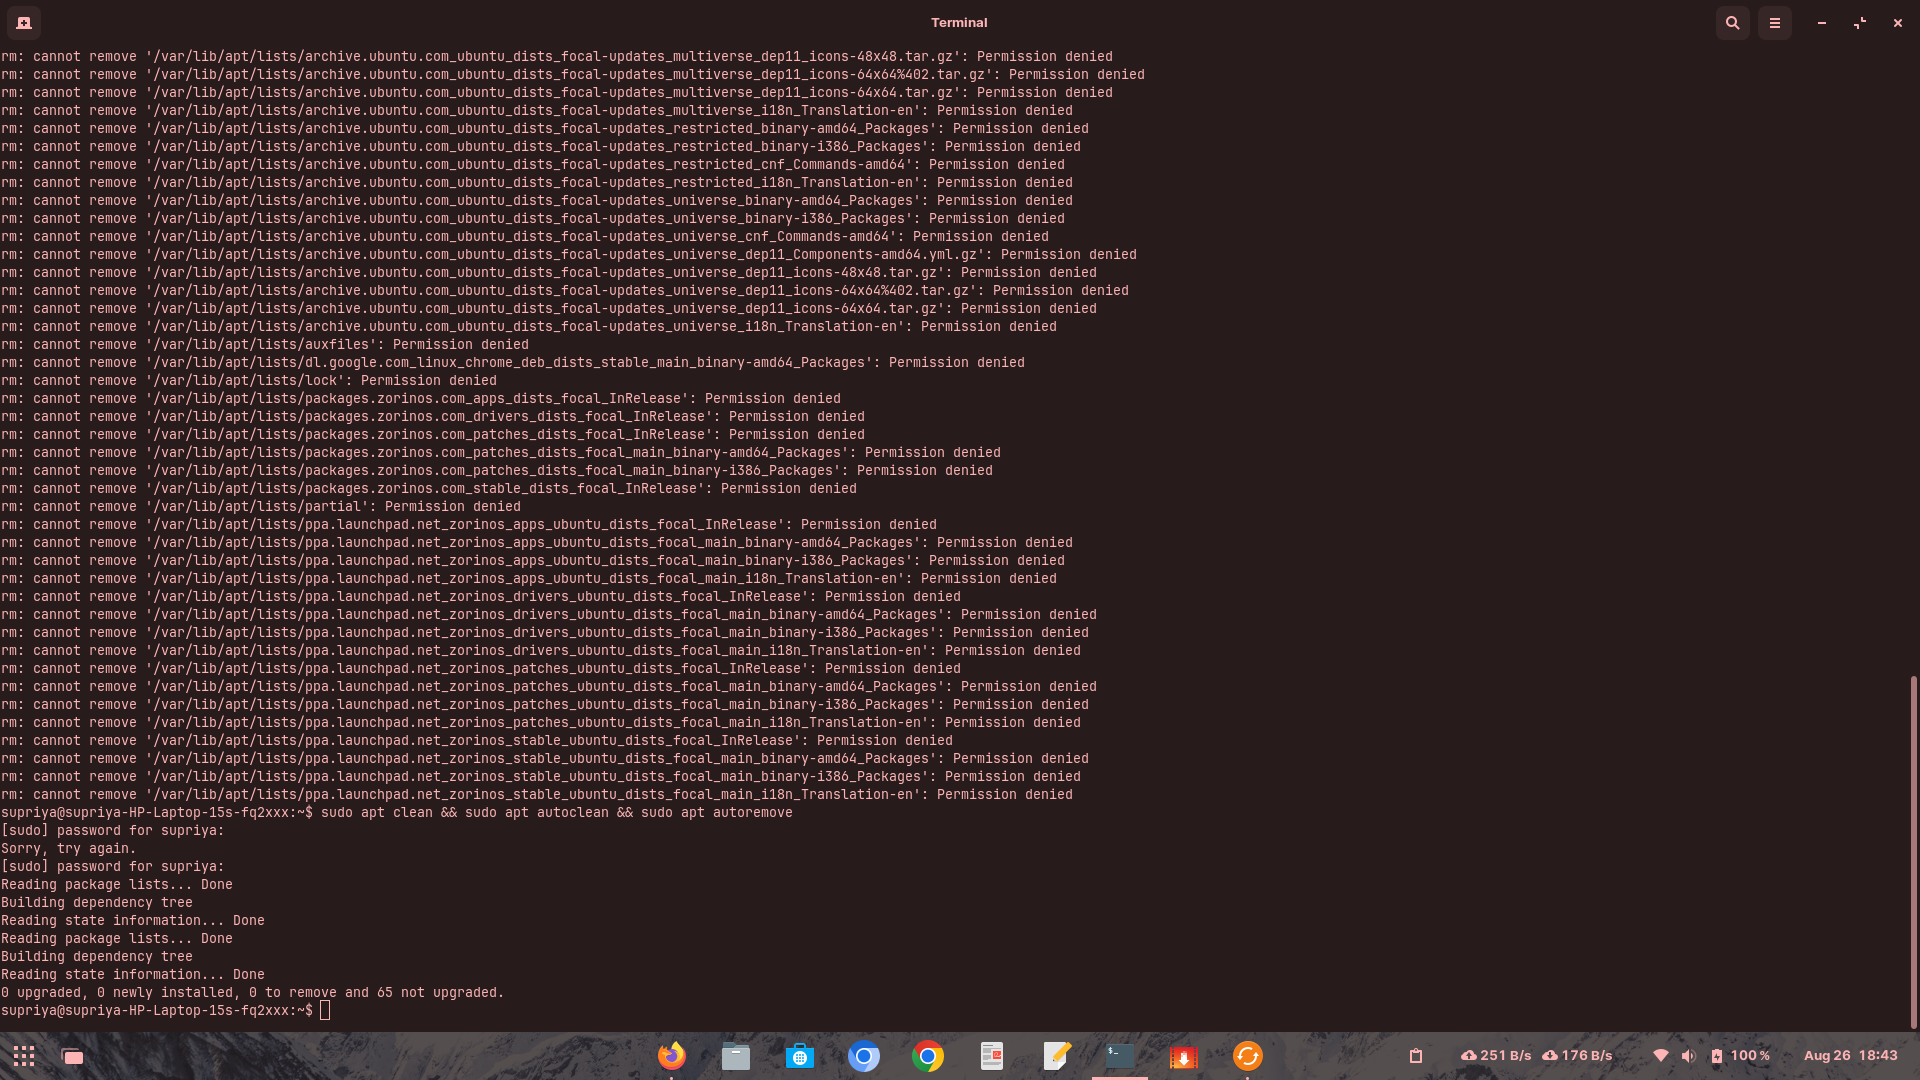Click the focal-updates_universe_cnf_Commands-amd64 line
1920x1080 pixels.
point(524,237)
